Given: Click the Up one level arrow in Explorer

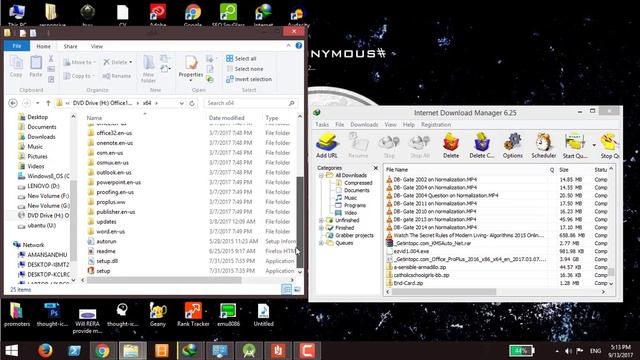Looking at the screenshot, I should (48, 103).
